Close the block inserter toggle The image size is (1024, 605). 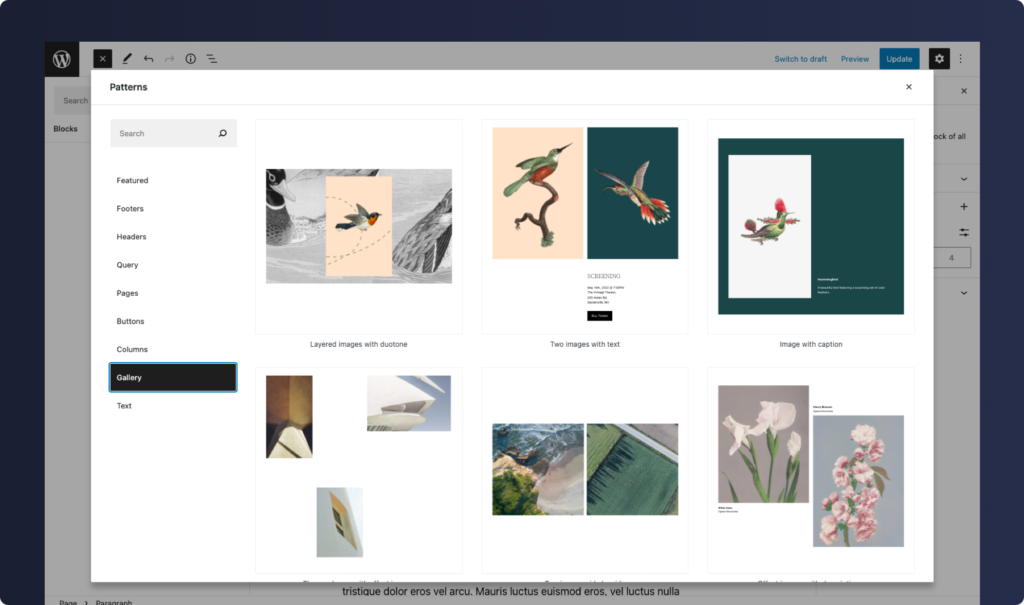click(x=103, y=59)
